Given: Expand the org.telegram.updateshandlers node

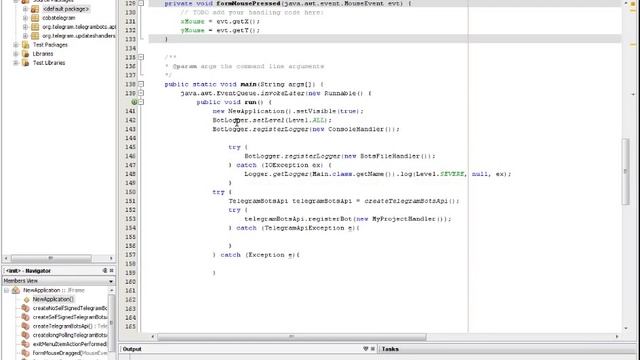Looking at the screenshot, I should pos(25,36).
